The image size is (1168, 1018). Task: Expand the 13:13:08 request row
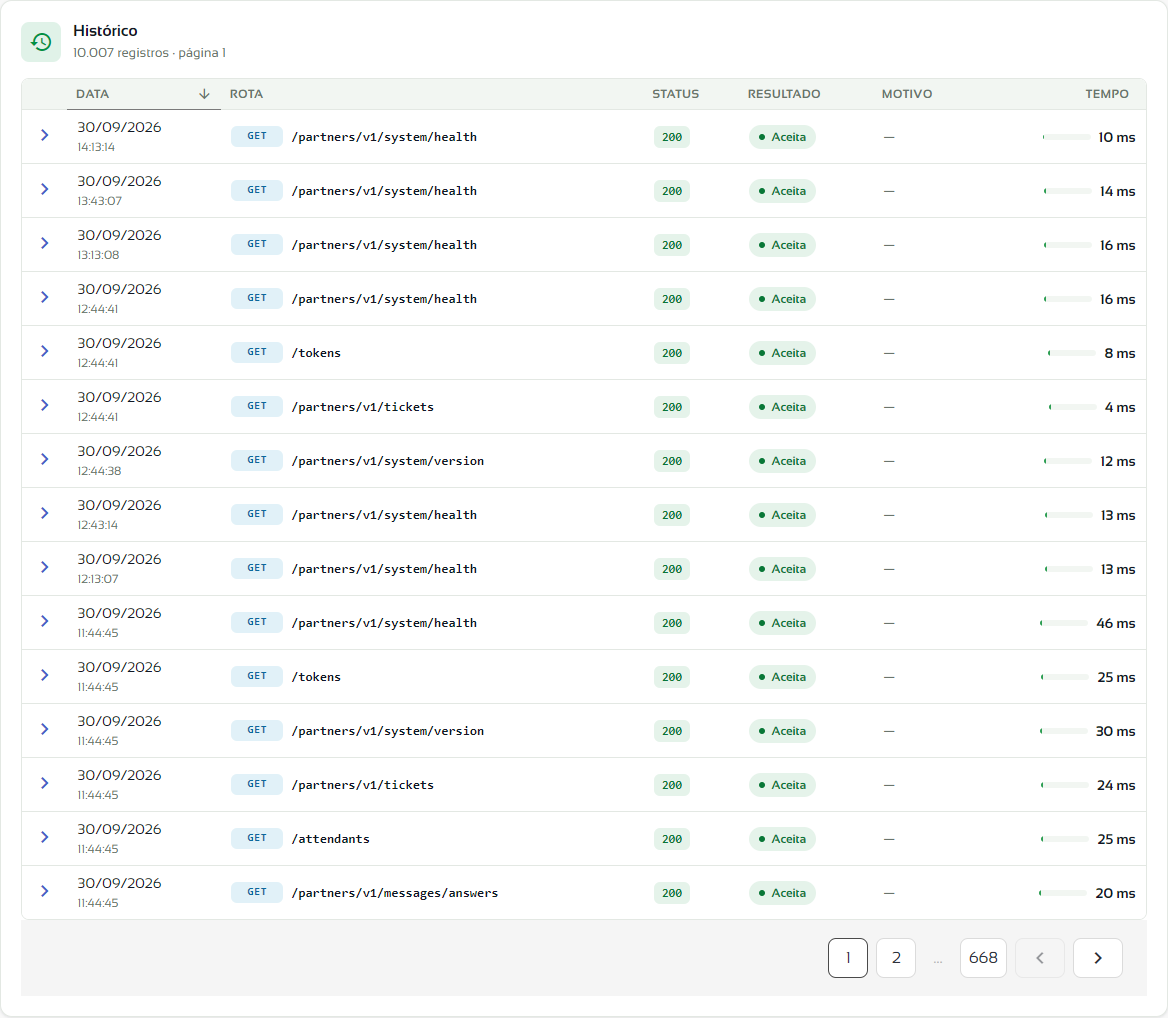click(45, 244)
